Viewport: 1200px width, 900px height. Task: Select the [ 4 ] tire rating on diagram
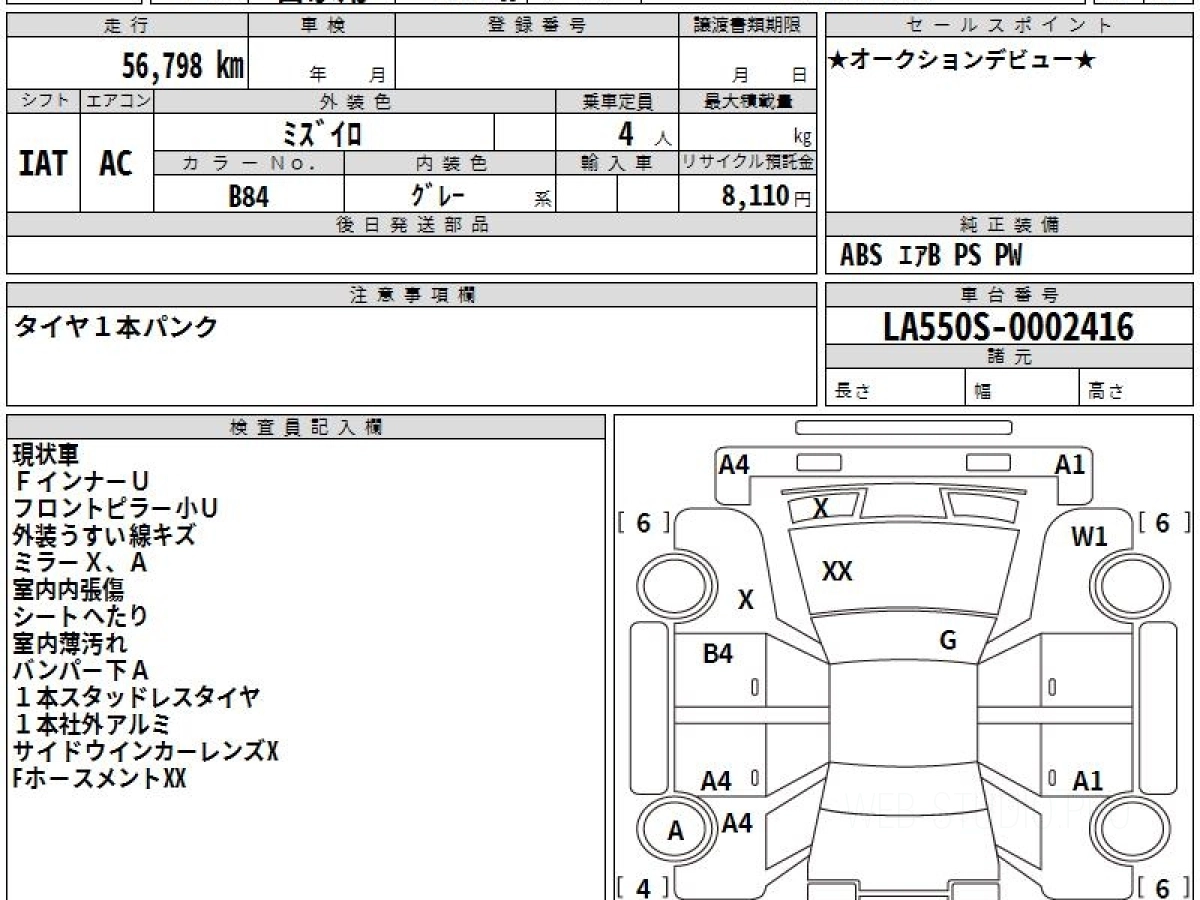point(643,887)
